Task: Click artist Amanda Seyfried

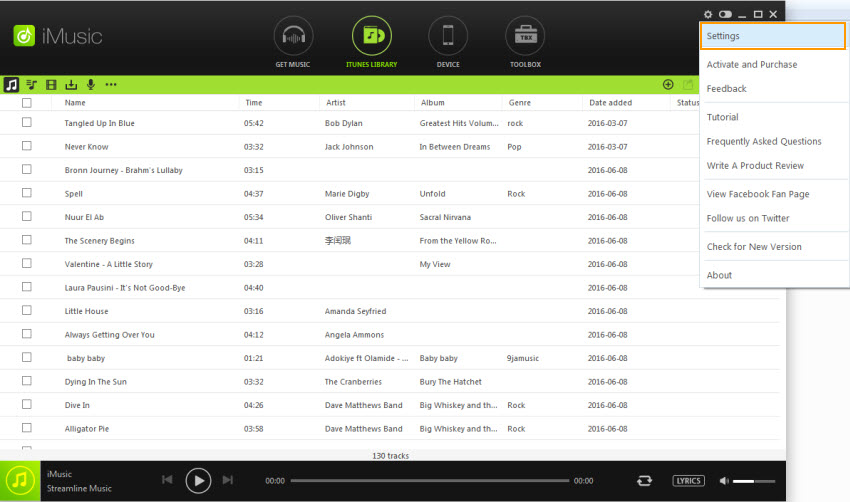Action: click(355, 311)
